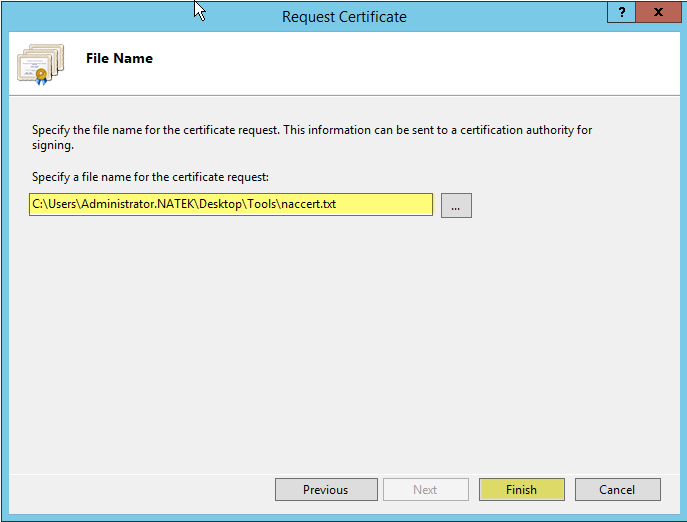
Task: Click the bold File Name heading
Action: [x=119, y=58]
